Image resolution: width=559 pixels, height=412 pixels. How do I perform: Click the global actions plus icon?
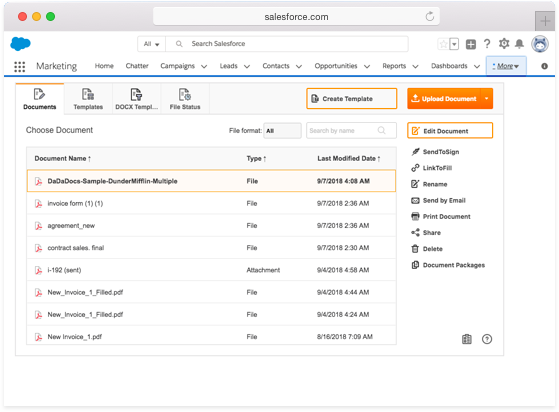(471, 44)
